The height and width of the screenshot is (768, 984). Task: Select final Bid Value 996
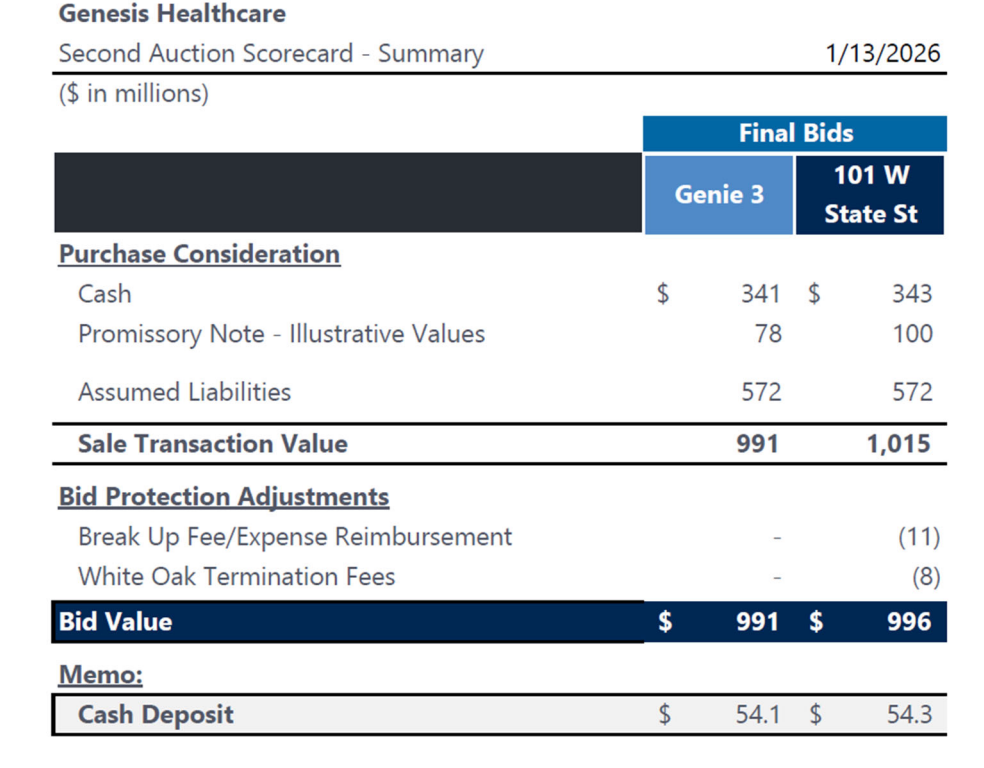click(x=909, y=622)
